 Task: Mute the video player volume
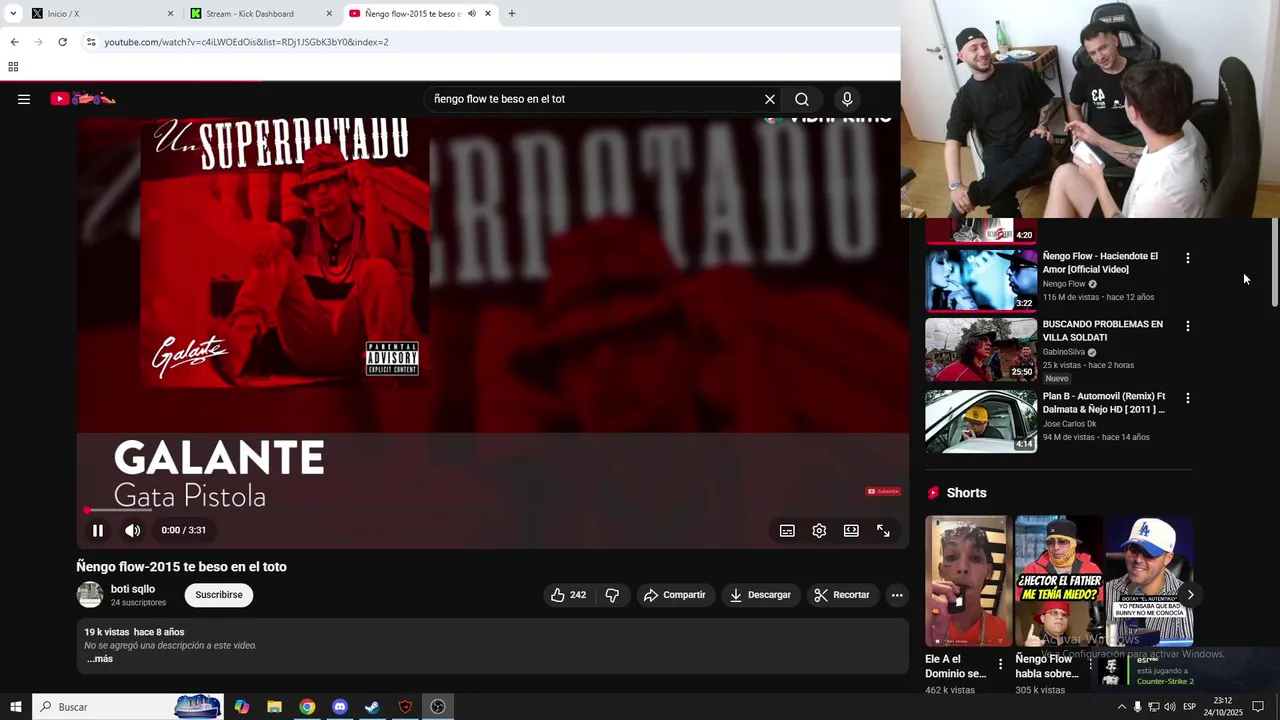132,531
